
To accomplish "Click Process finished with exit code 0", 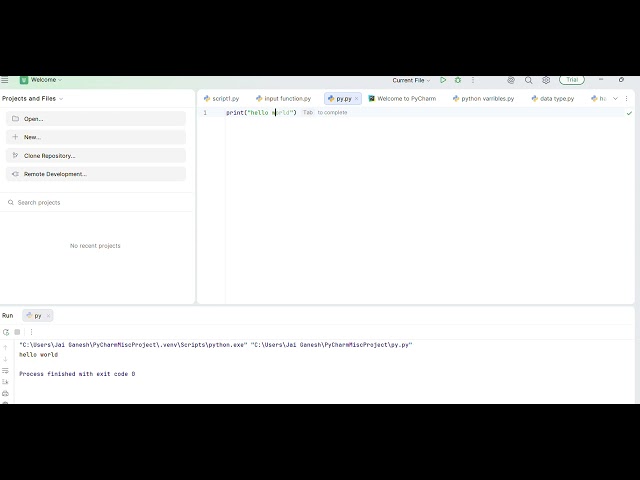I will 77,374.
